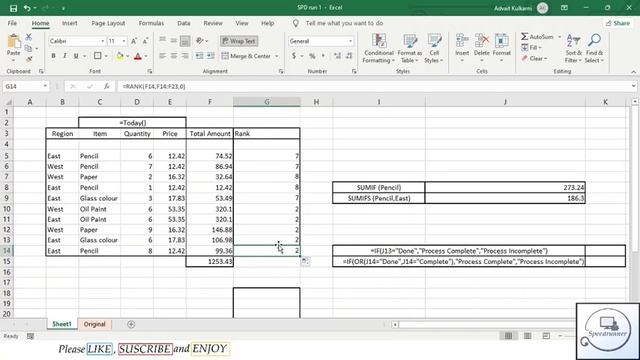Click Auto Fill Options icon near G15
Screen dimensions: 640x360
point(305,261)
